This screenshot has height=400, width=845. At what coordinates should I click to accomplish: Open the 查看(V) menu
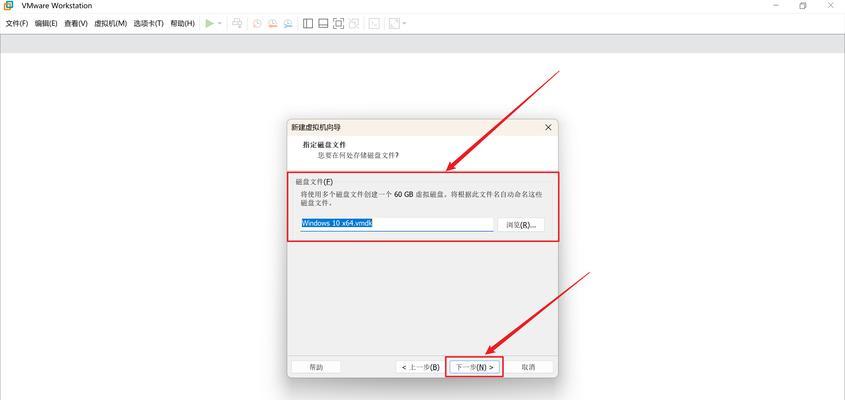click(75, 24)
